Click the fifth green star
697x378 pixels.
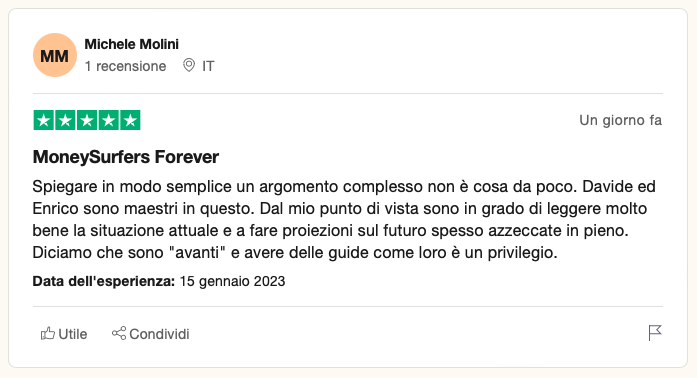[130, 120]
